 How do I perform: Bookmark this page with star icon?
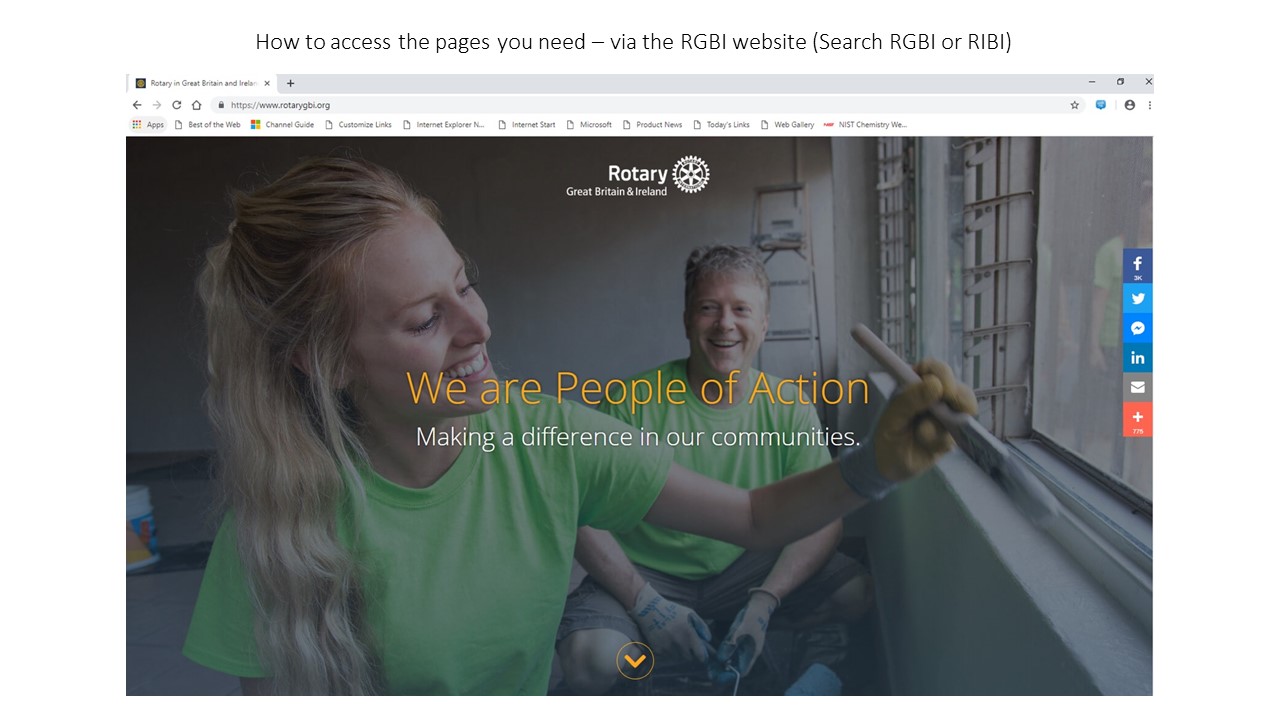1075,104
